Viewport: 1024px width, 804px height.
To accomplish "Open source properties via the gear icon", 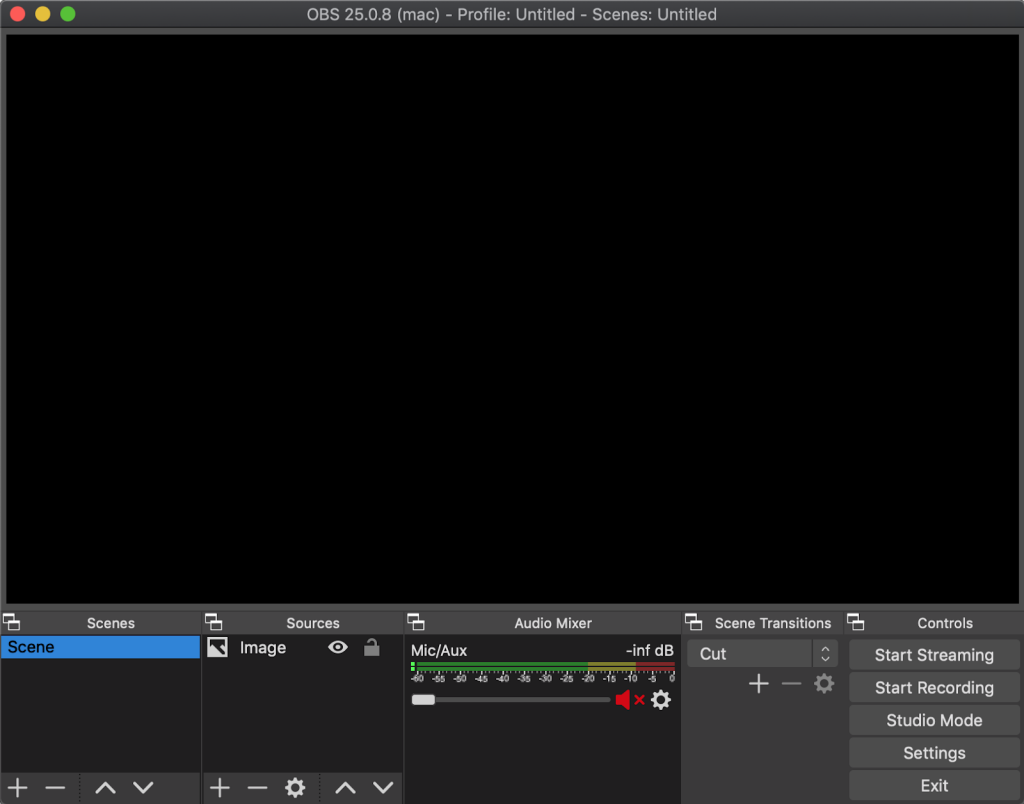I will click(x=294, y=787).
